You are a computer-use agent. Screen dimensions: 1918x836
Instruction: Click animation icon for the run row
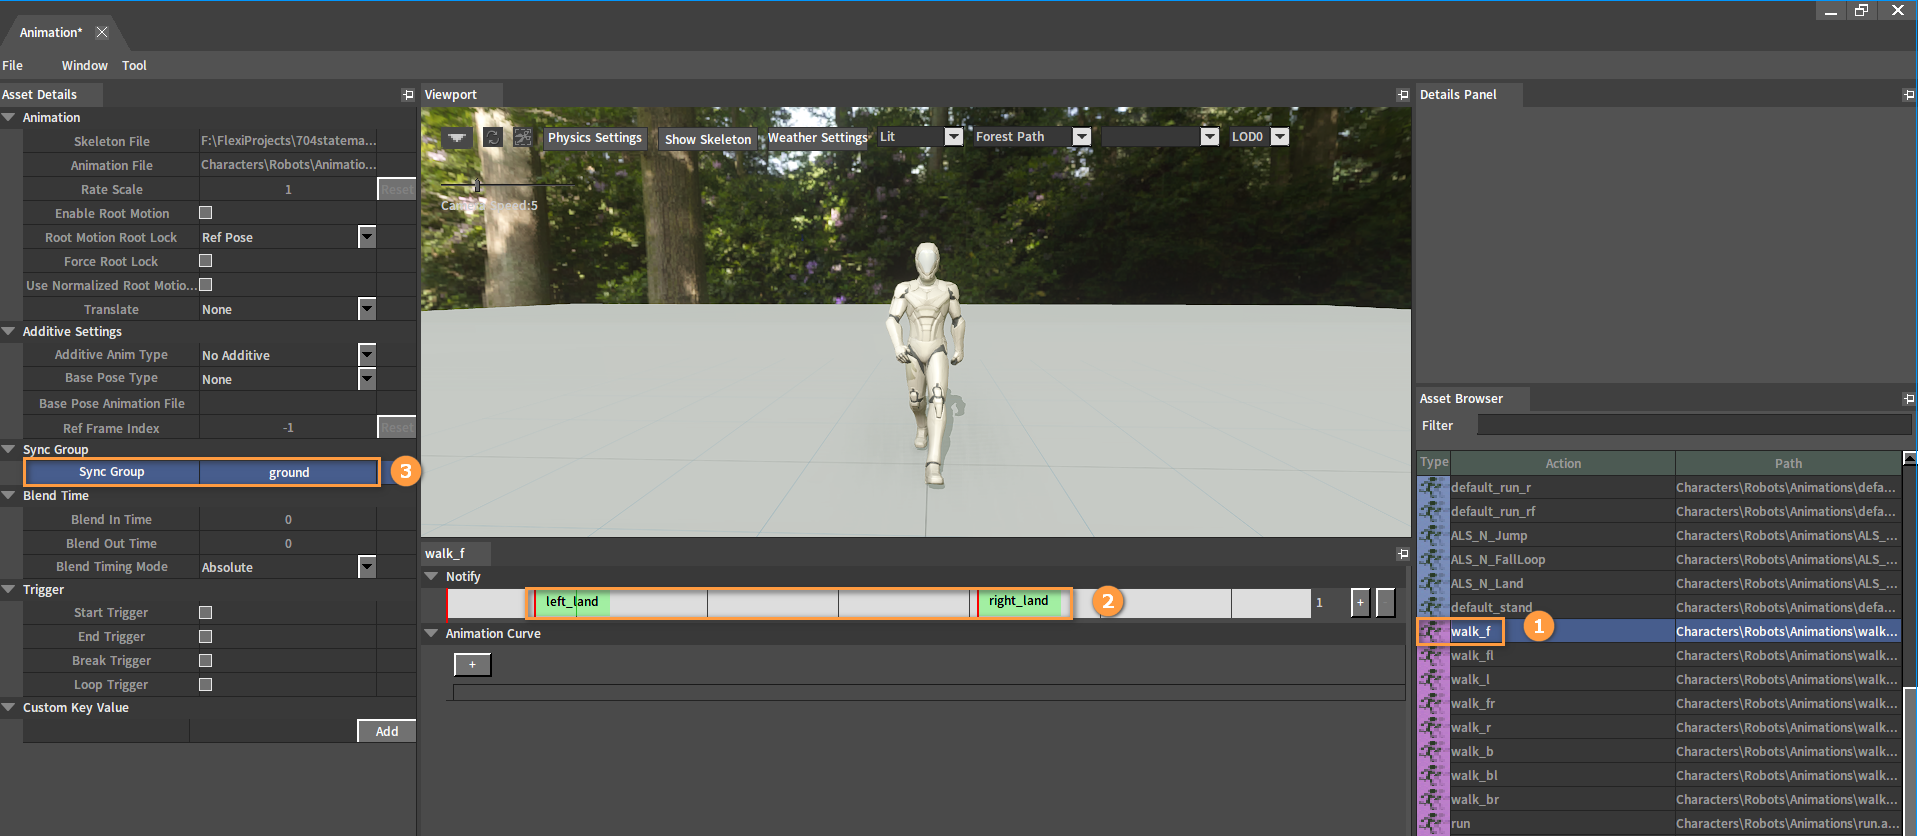(1433, 823)
